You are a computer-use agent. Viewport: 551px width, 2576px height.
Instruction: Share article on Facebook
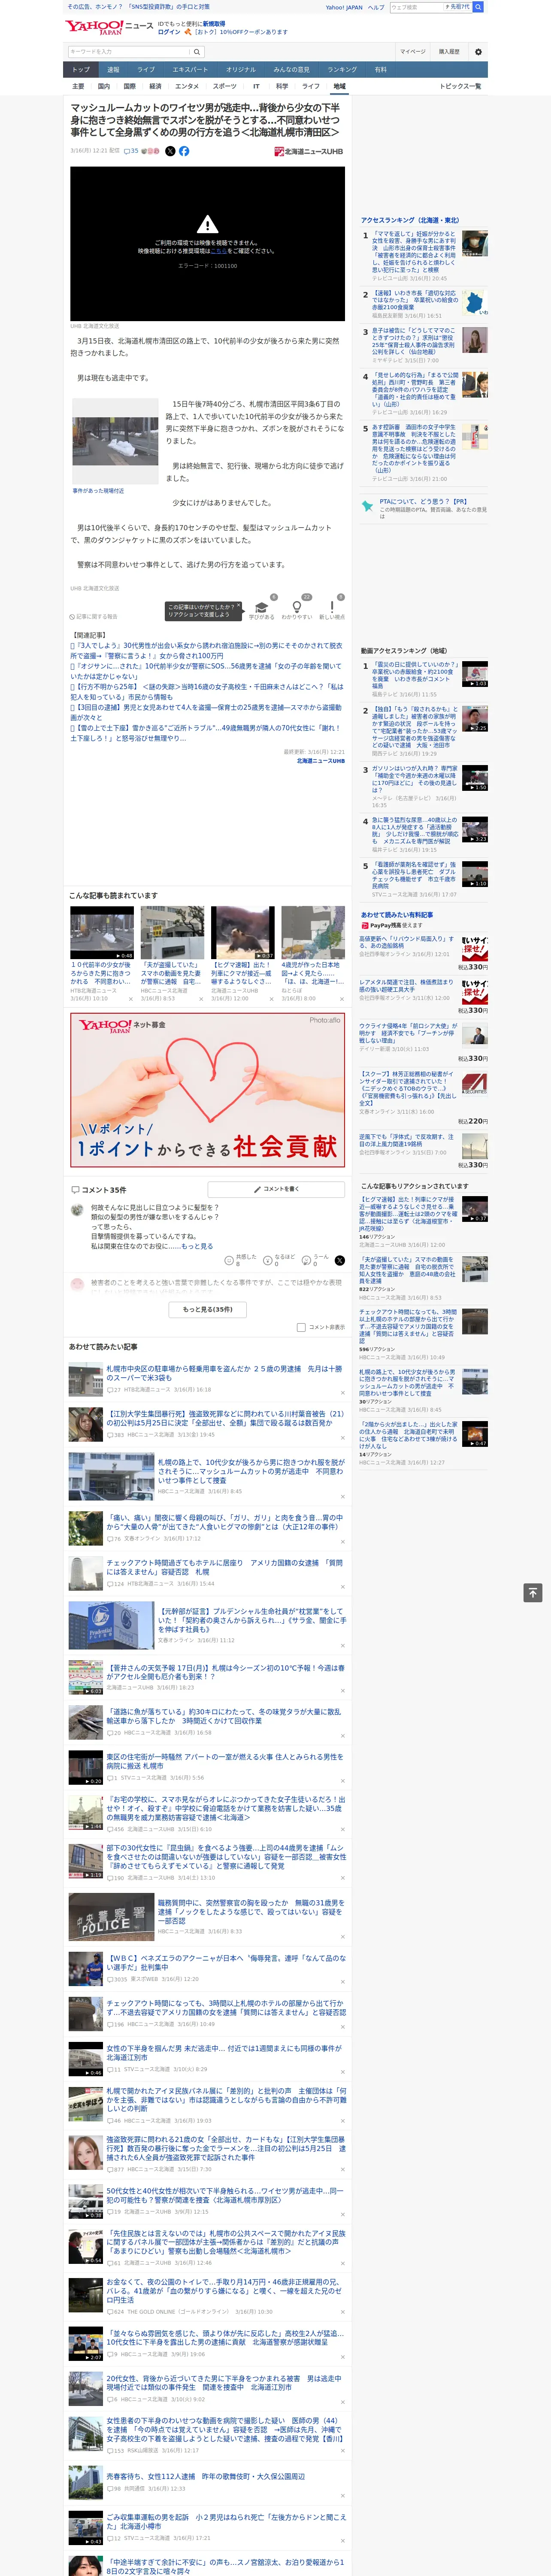[x=184, y=151]
